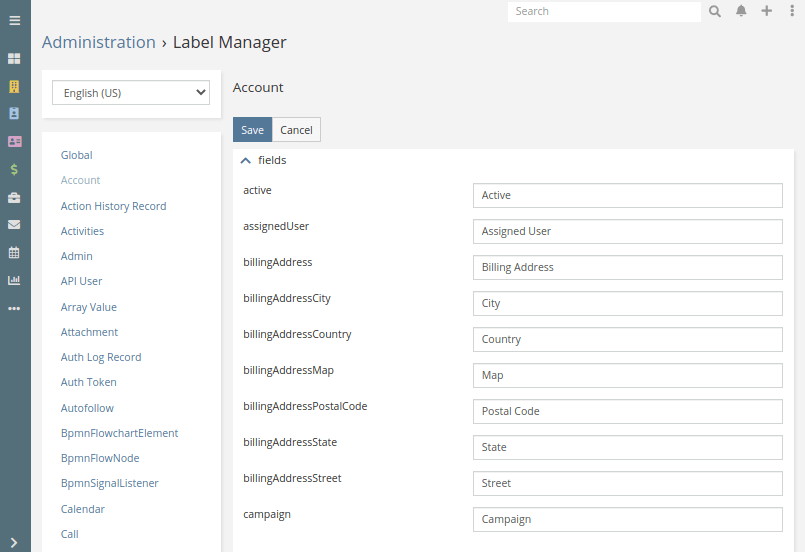Open notifications via the bell icon

[741, 11]
